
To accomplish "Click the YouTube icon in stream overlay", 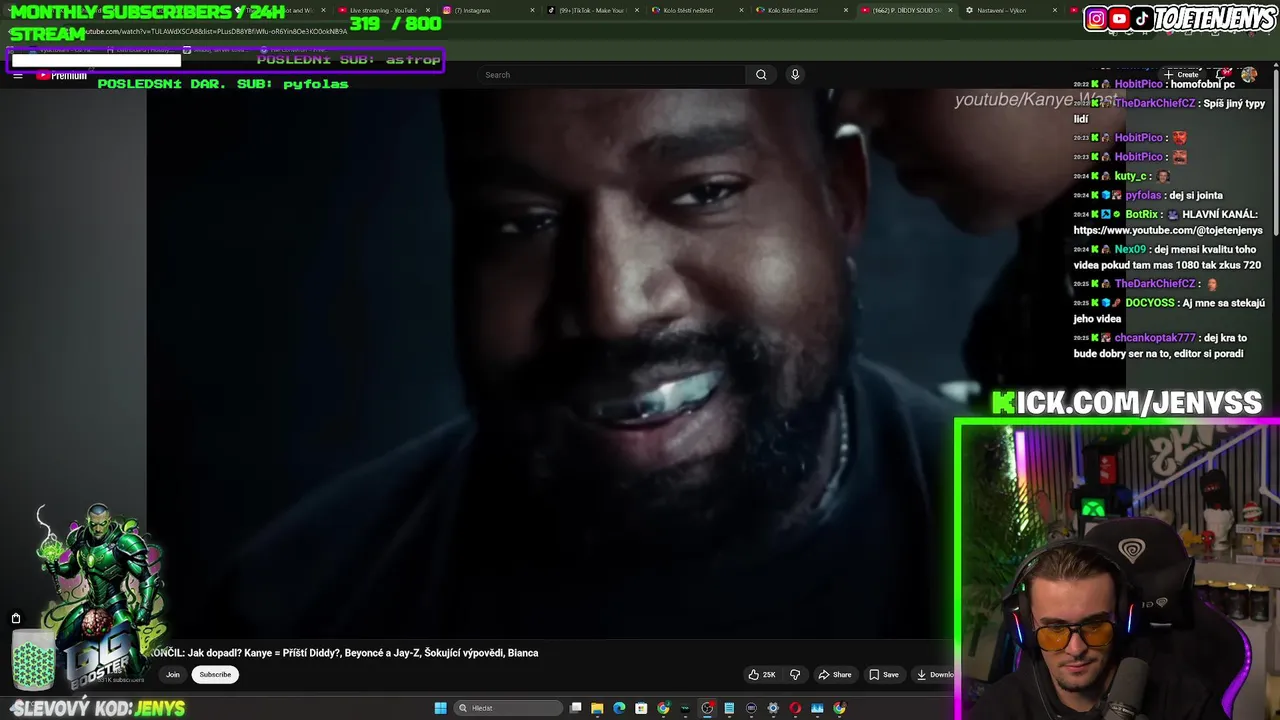I will pos(1120,18).
